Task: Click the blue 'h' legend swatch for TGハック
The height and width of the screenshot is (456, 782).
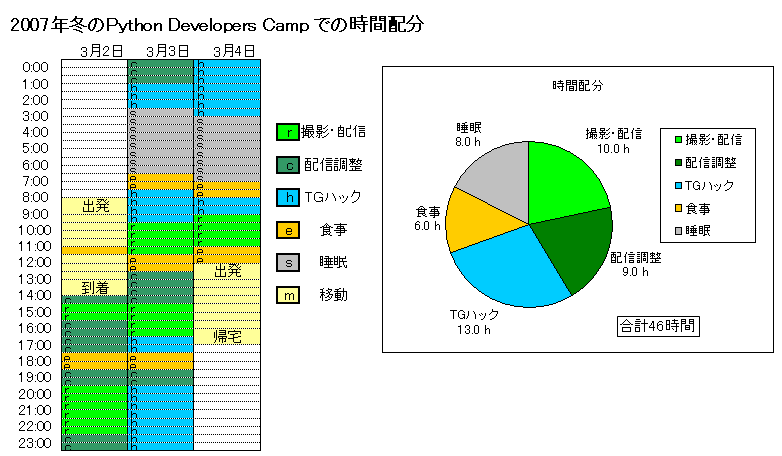Action: pyautogui.click(x=288, y=198)
